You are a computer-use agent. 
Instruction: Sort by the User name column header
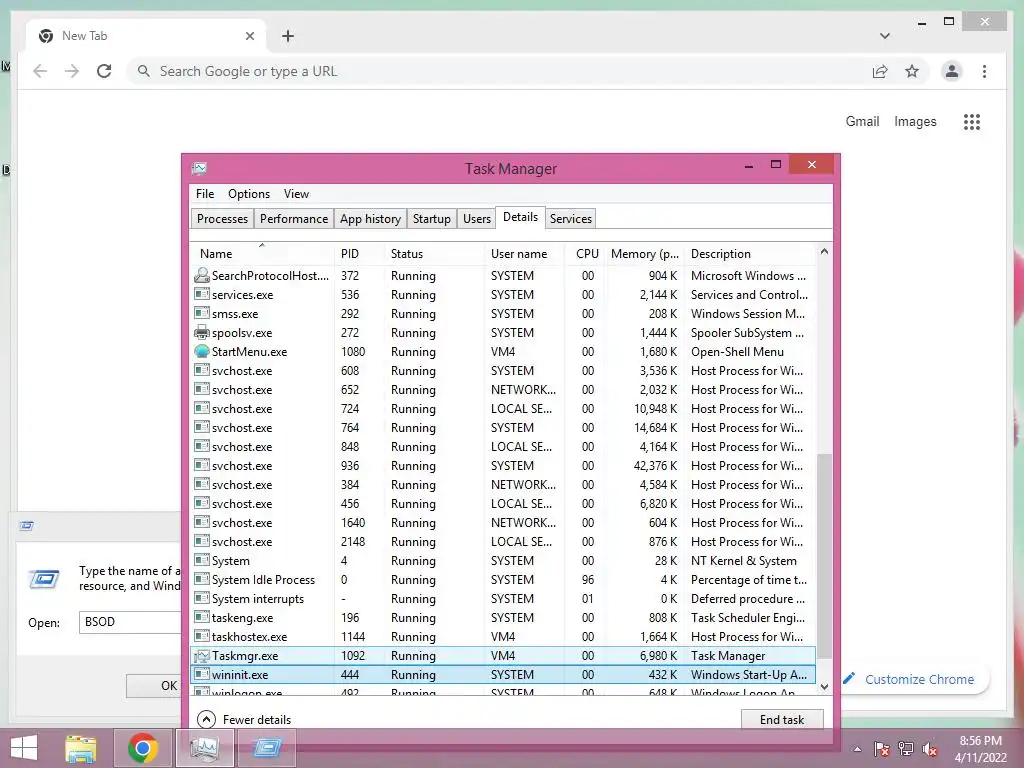click(x=524, y=253)
